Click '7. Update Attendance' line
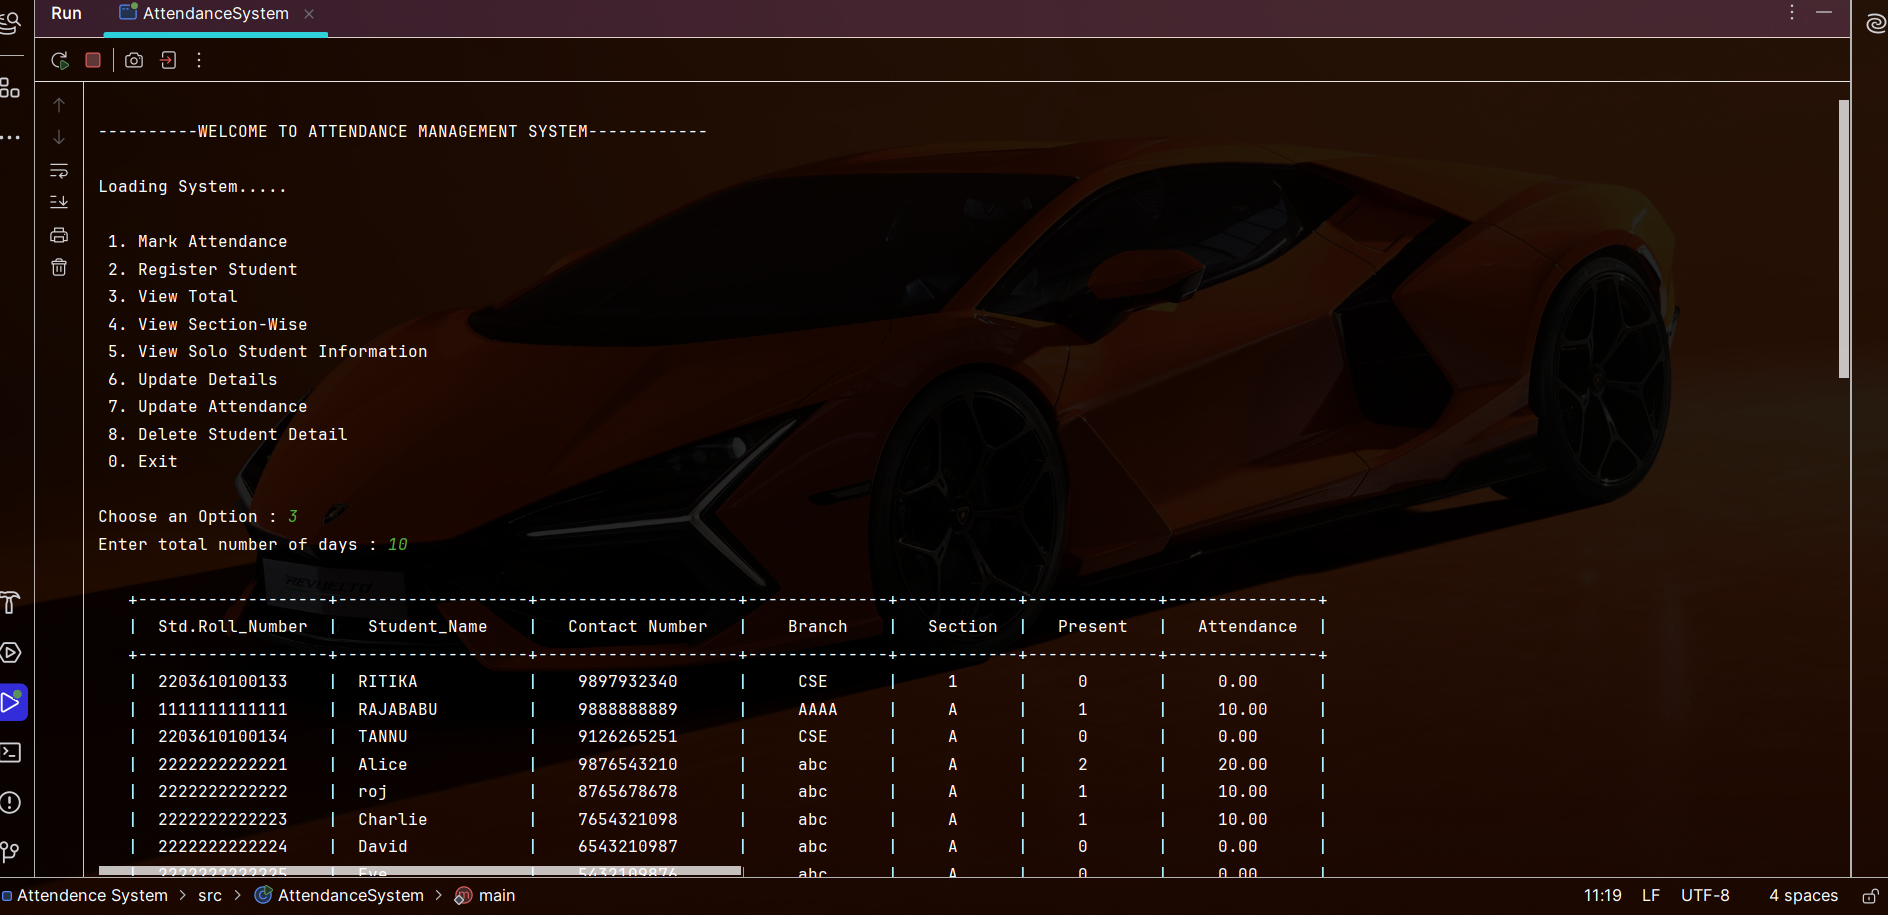Screen dimensions: 1888x915 (x=208, y=407)
